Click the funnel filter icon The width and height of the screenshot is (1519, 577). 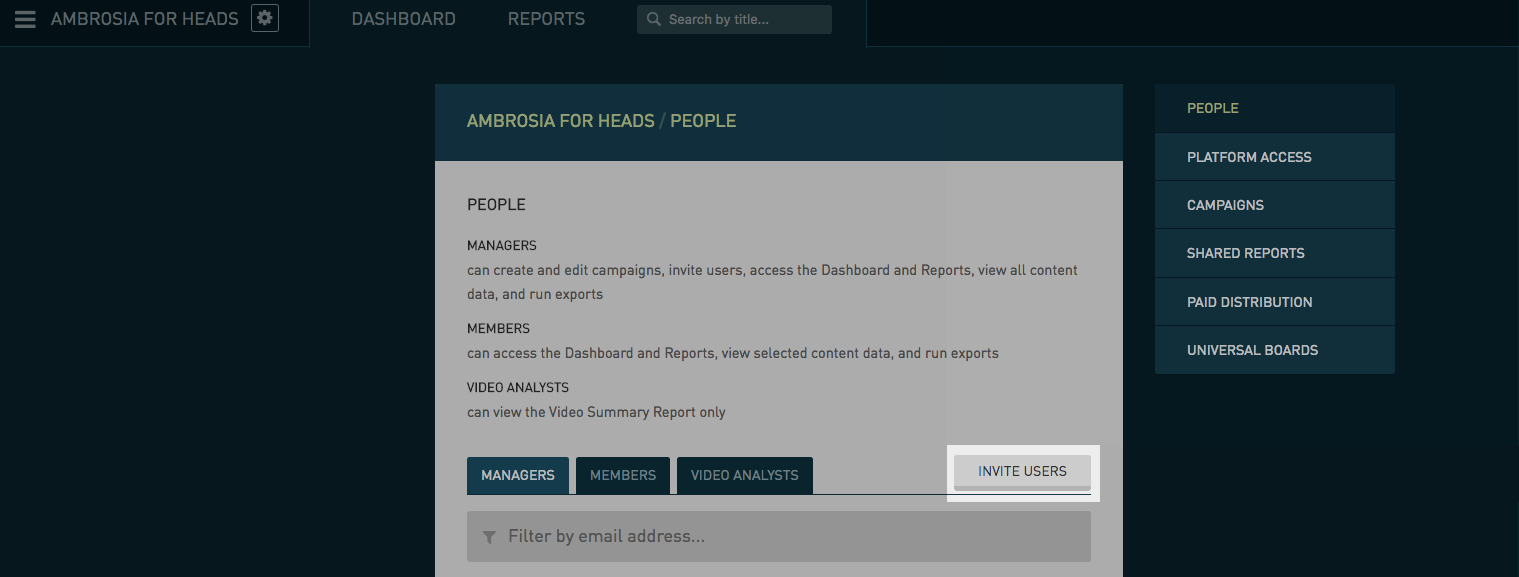pos(489,537)
